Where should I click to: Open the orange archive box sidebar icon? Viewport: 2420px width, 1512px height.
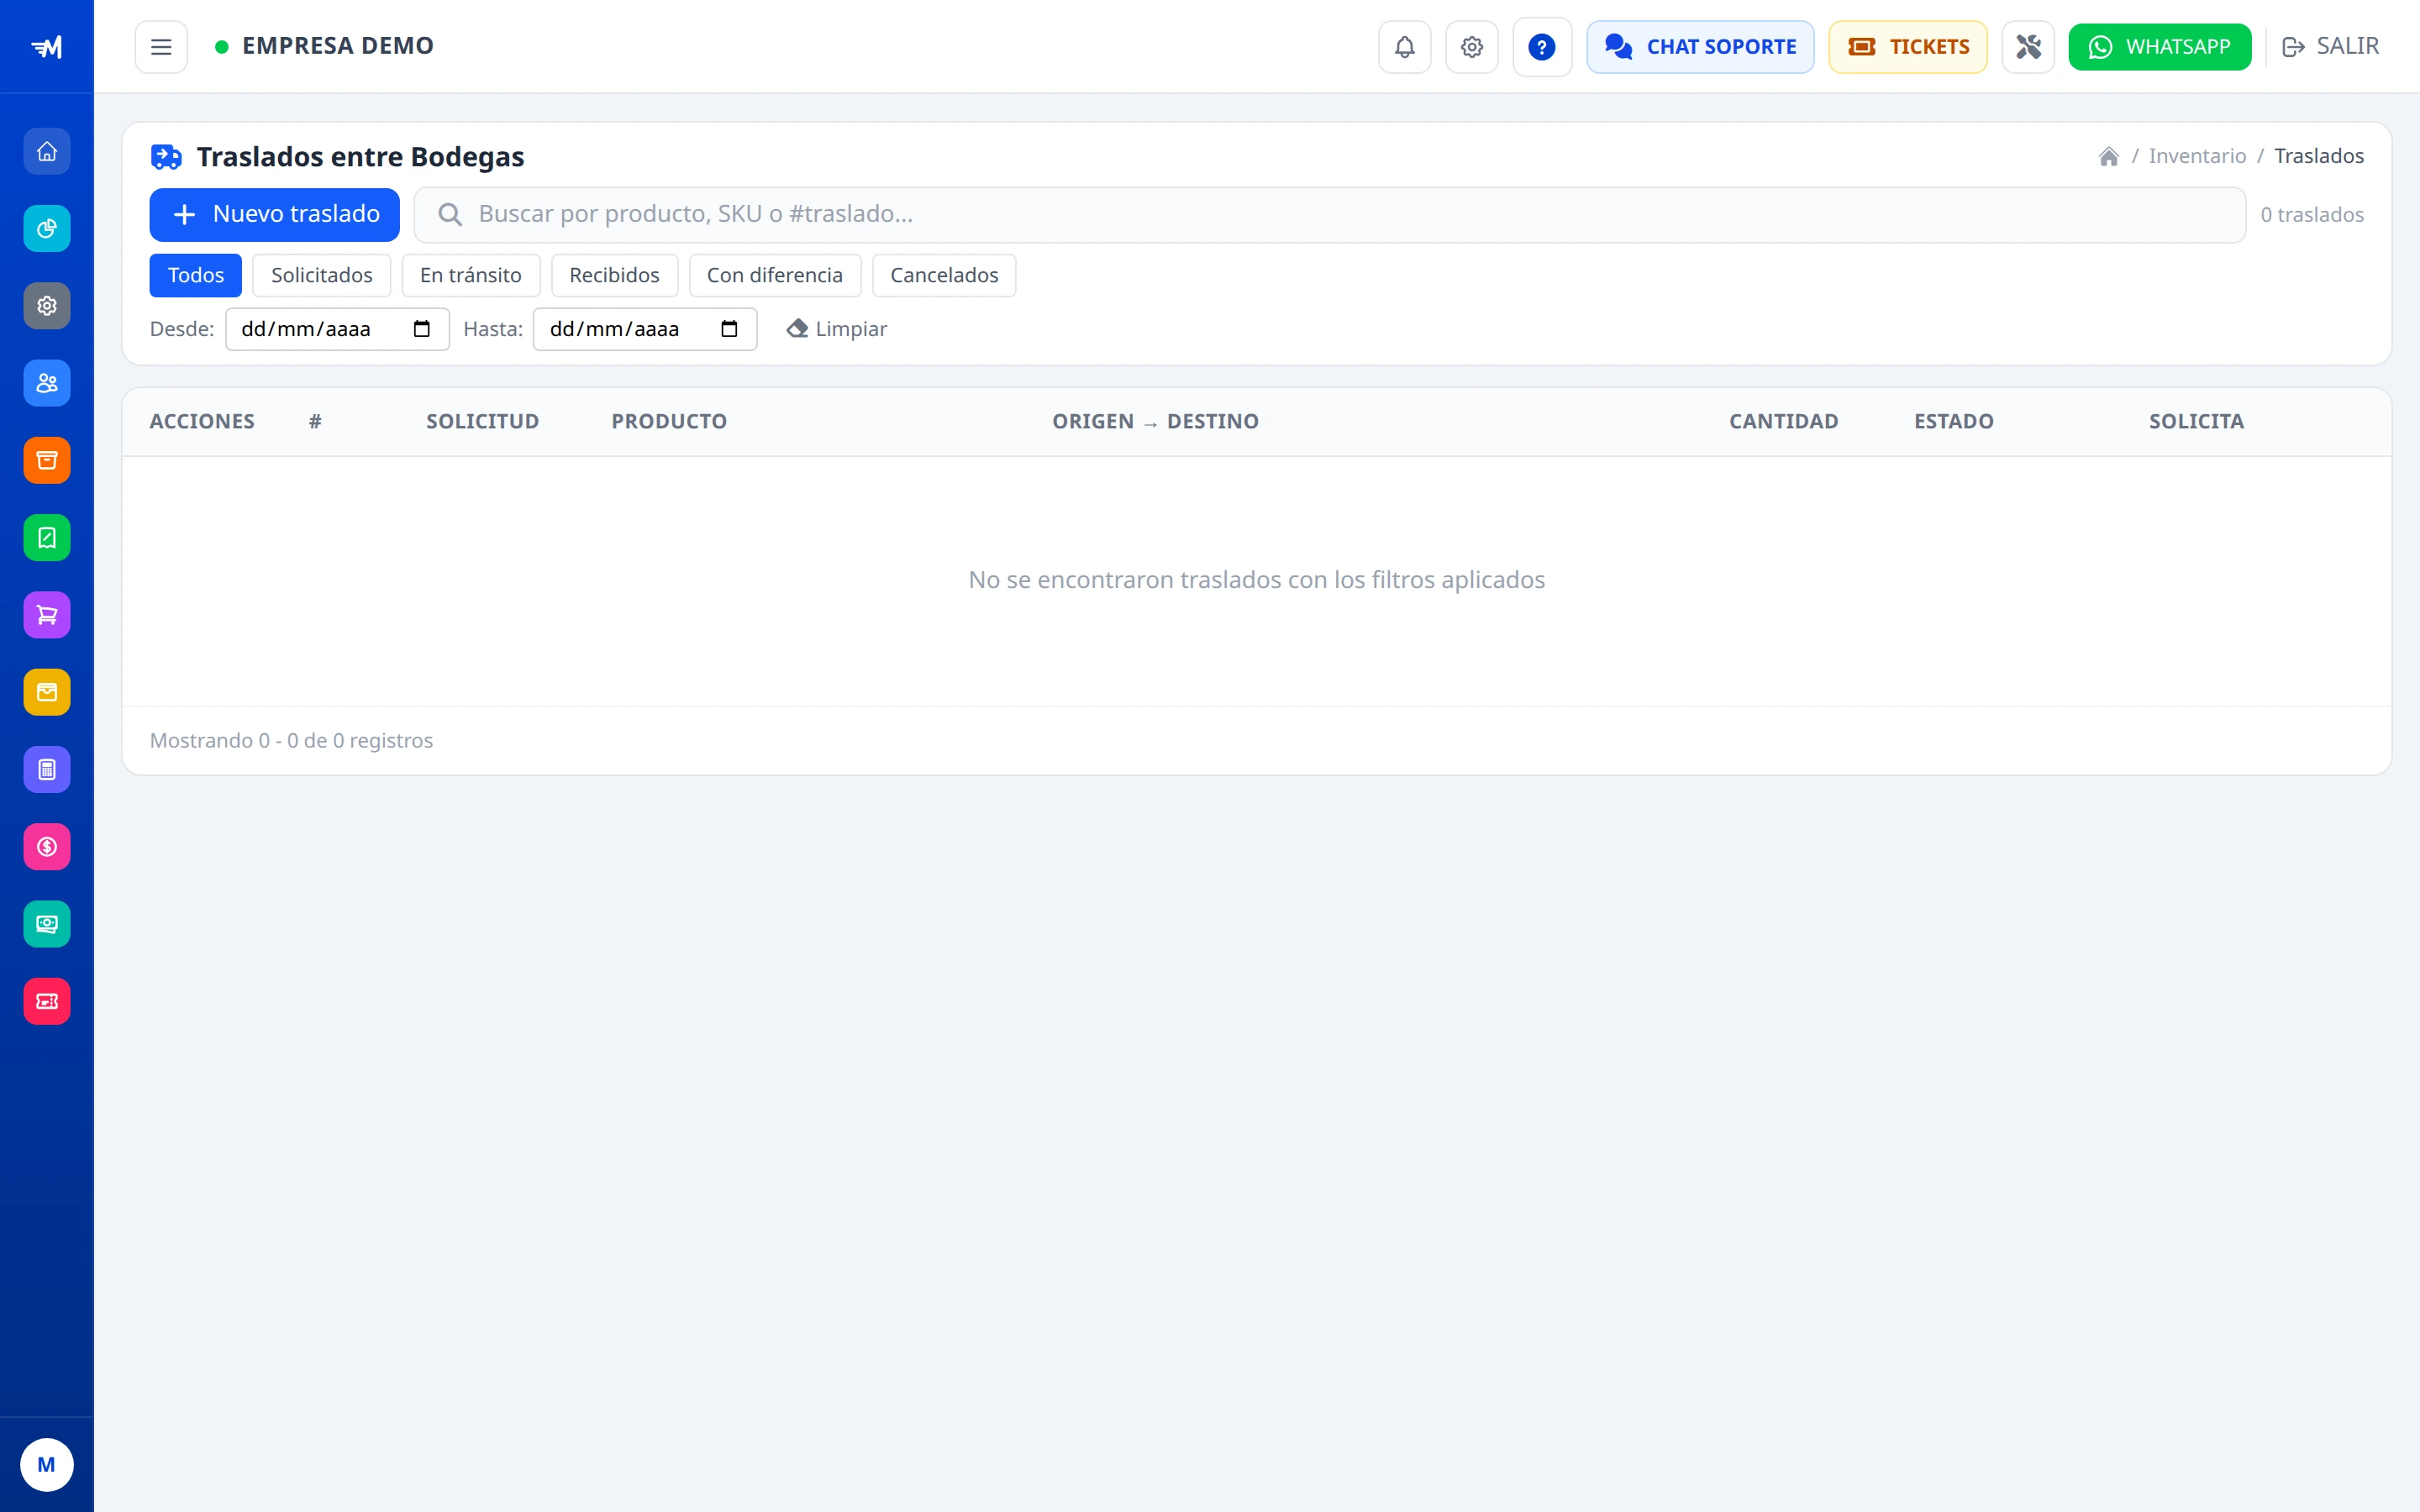47,460
